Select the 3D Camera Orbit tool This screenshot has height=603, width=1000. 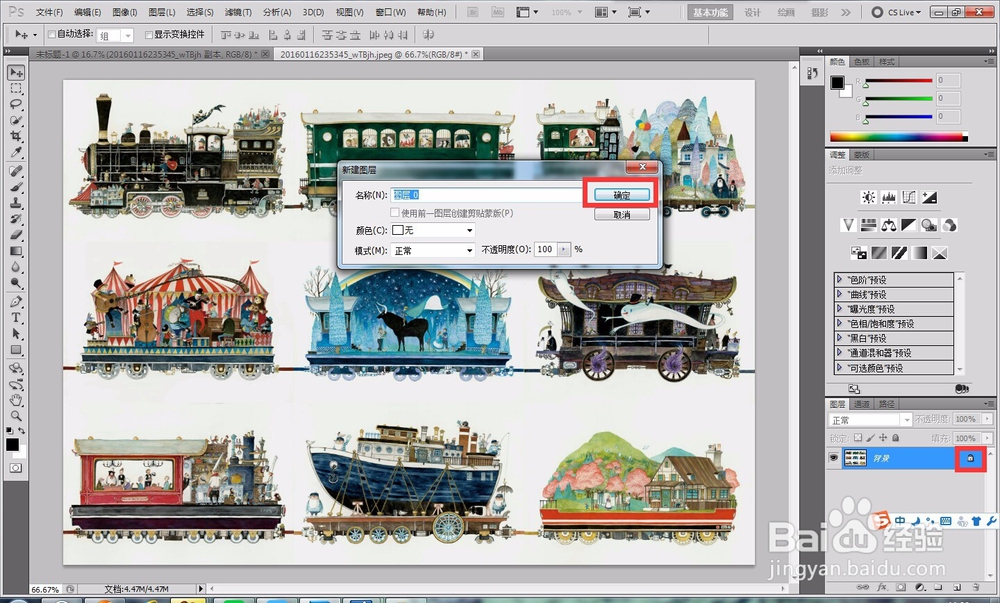(16, 384)
